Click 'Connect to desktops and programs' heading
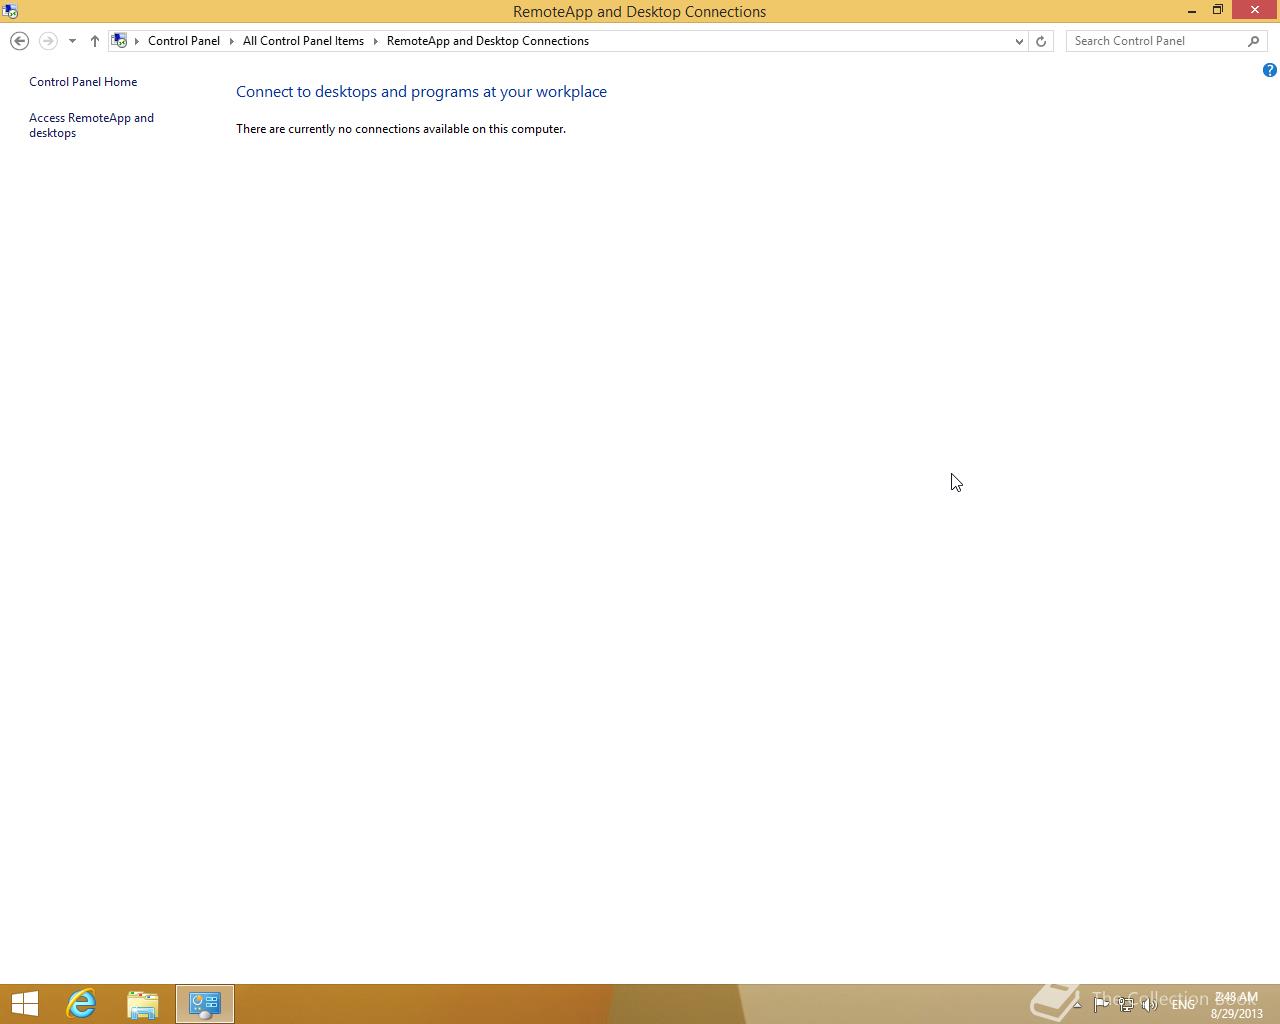 pyautogui.click(x=421, y=91)
